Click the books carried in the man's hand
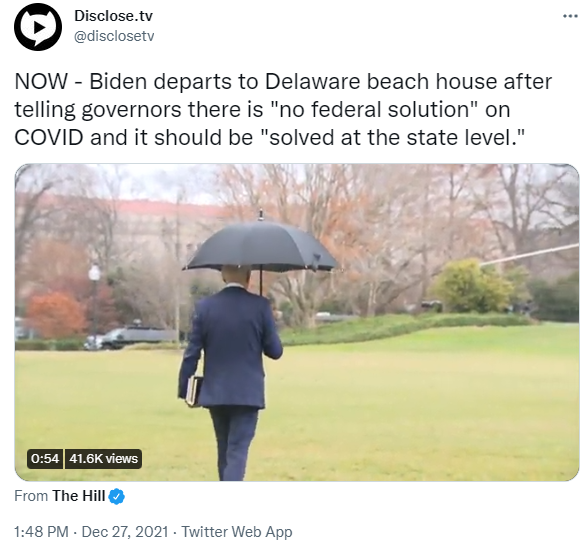 194,391
